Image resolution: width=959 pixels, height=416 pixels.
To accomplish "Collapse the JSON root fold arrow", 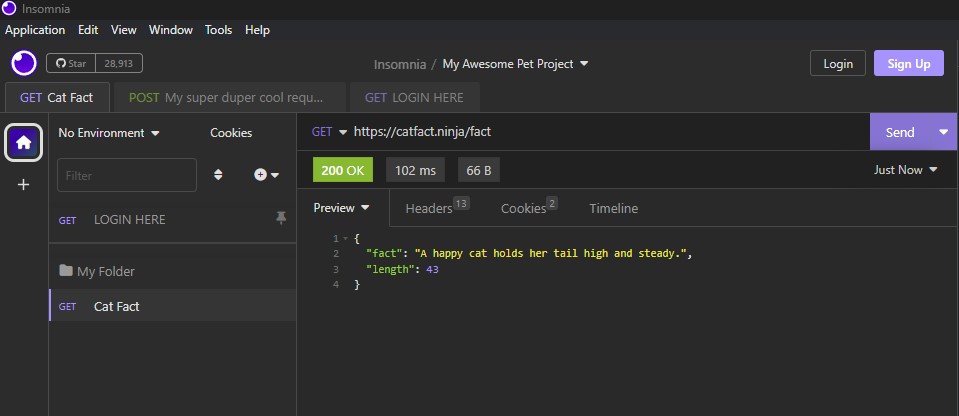I will [x=346, y=238].
